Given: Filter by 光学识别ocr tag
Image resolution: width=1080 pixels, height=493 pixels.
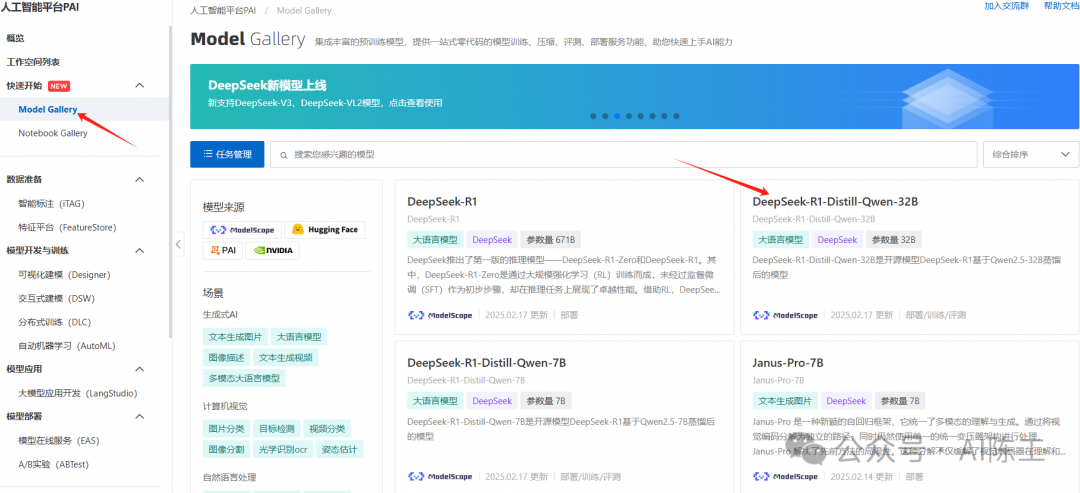Looking at the screenshot, I should coord(282,450).
